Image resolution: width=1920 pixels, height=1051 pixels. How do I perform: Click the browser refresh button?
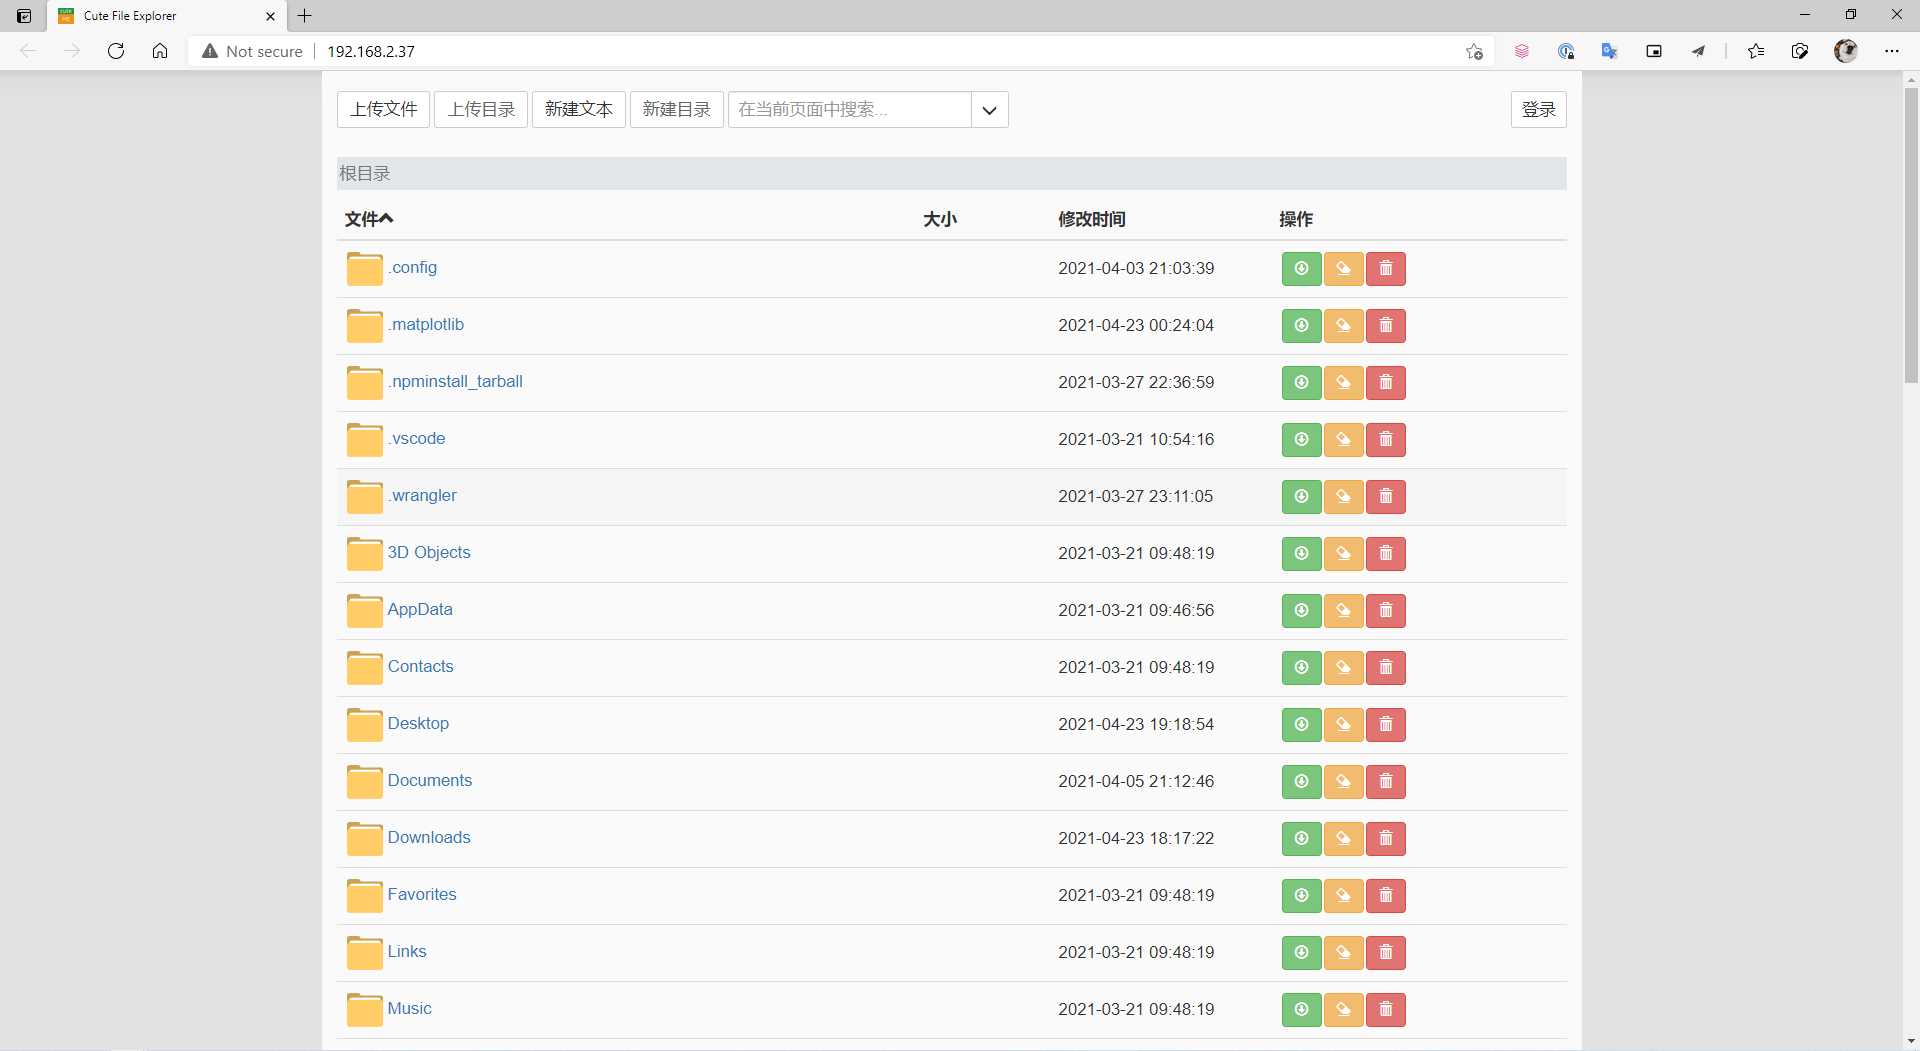pyautogui.click(x=116, y=51)
